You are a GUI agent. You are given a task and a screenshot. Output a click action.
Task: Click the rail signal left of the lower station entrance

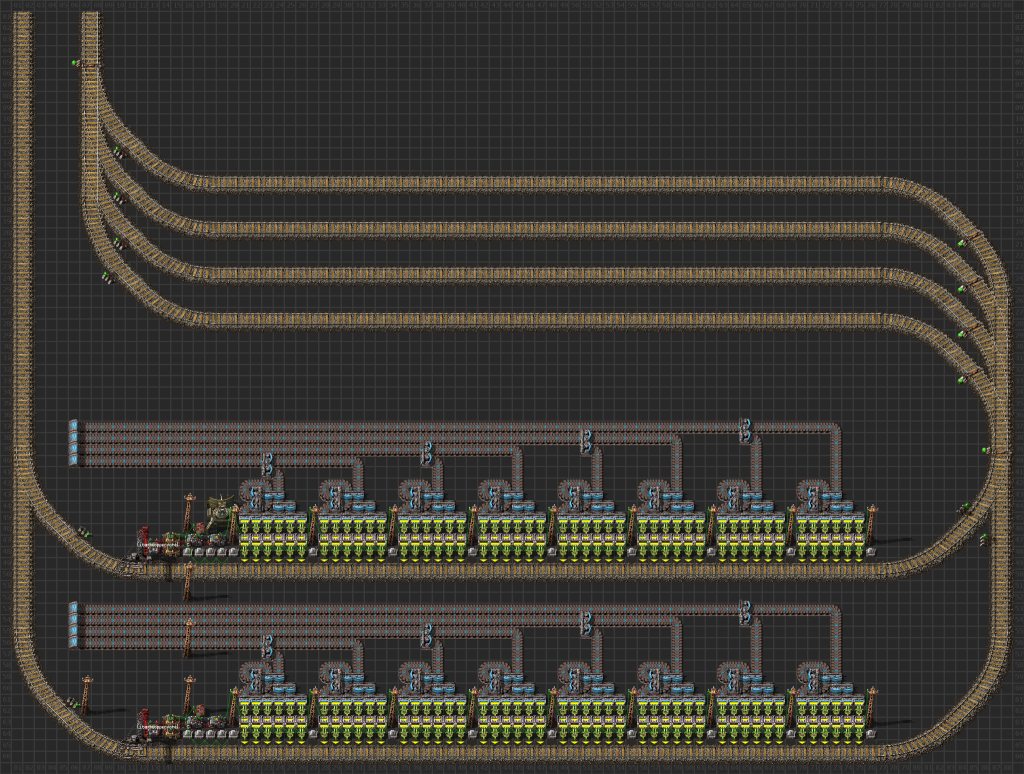click(x=72, y=703)
